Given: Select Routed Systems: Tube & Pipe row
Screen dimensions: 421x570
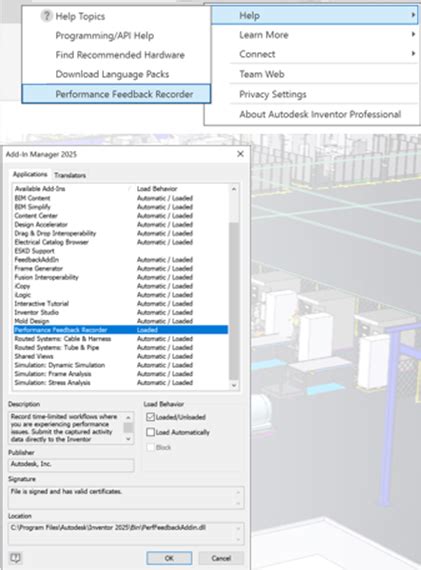Looking at the screenshot, I should click(121, 347).
